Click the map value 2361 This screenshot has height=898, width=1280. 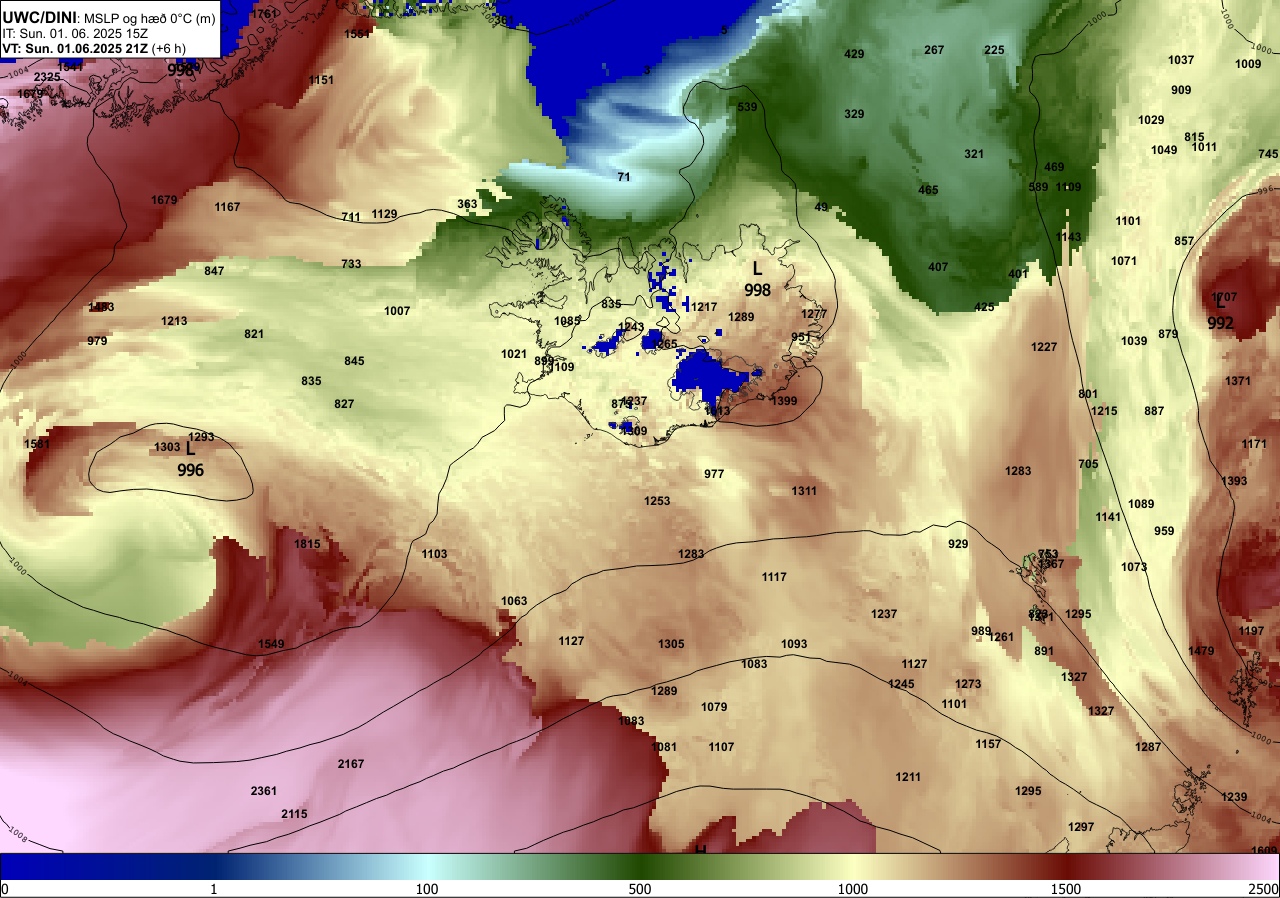(x=264, y=791)
